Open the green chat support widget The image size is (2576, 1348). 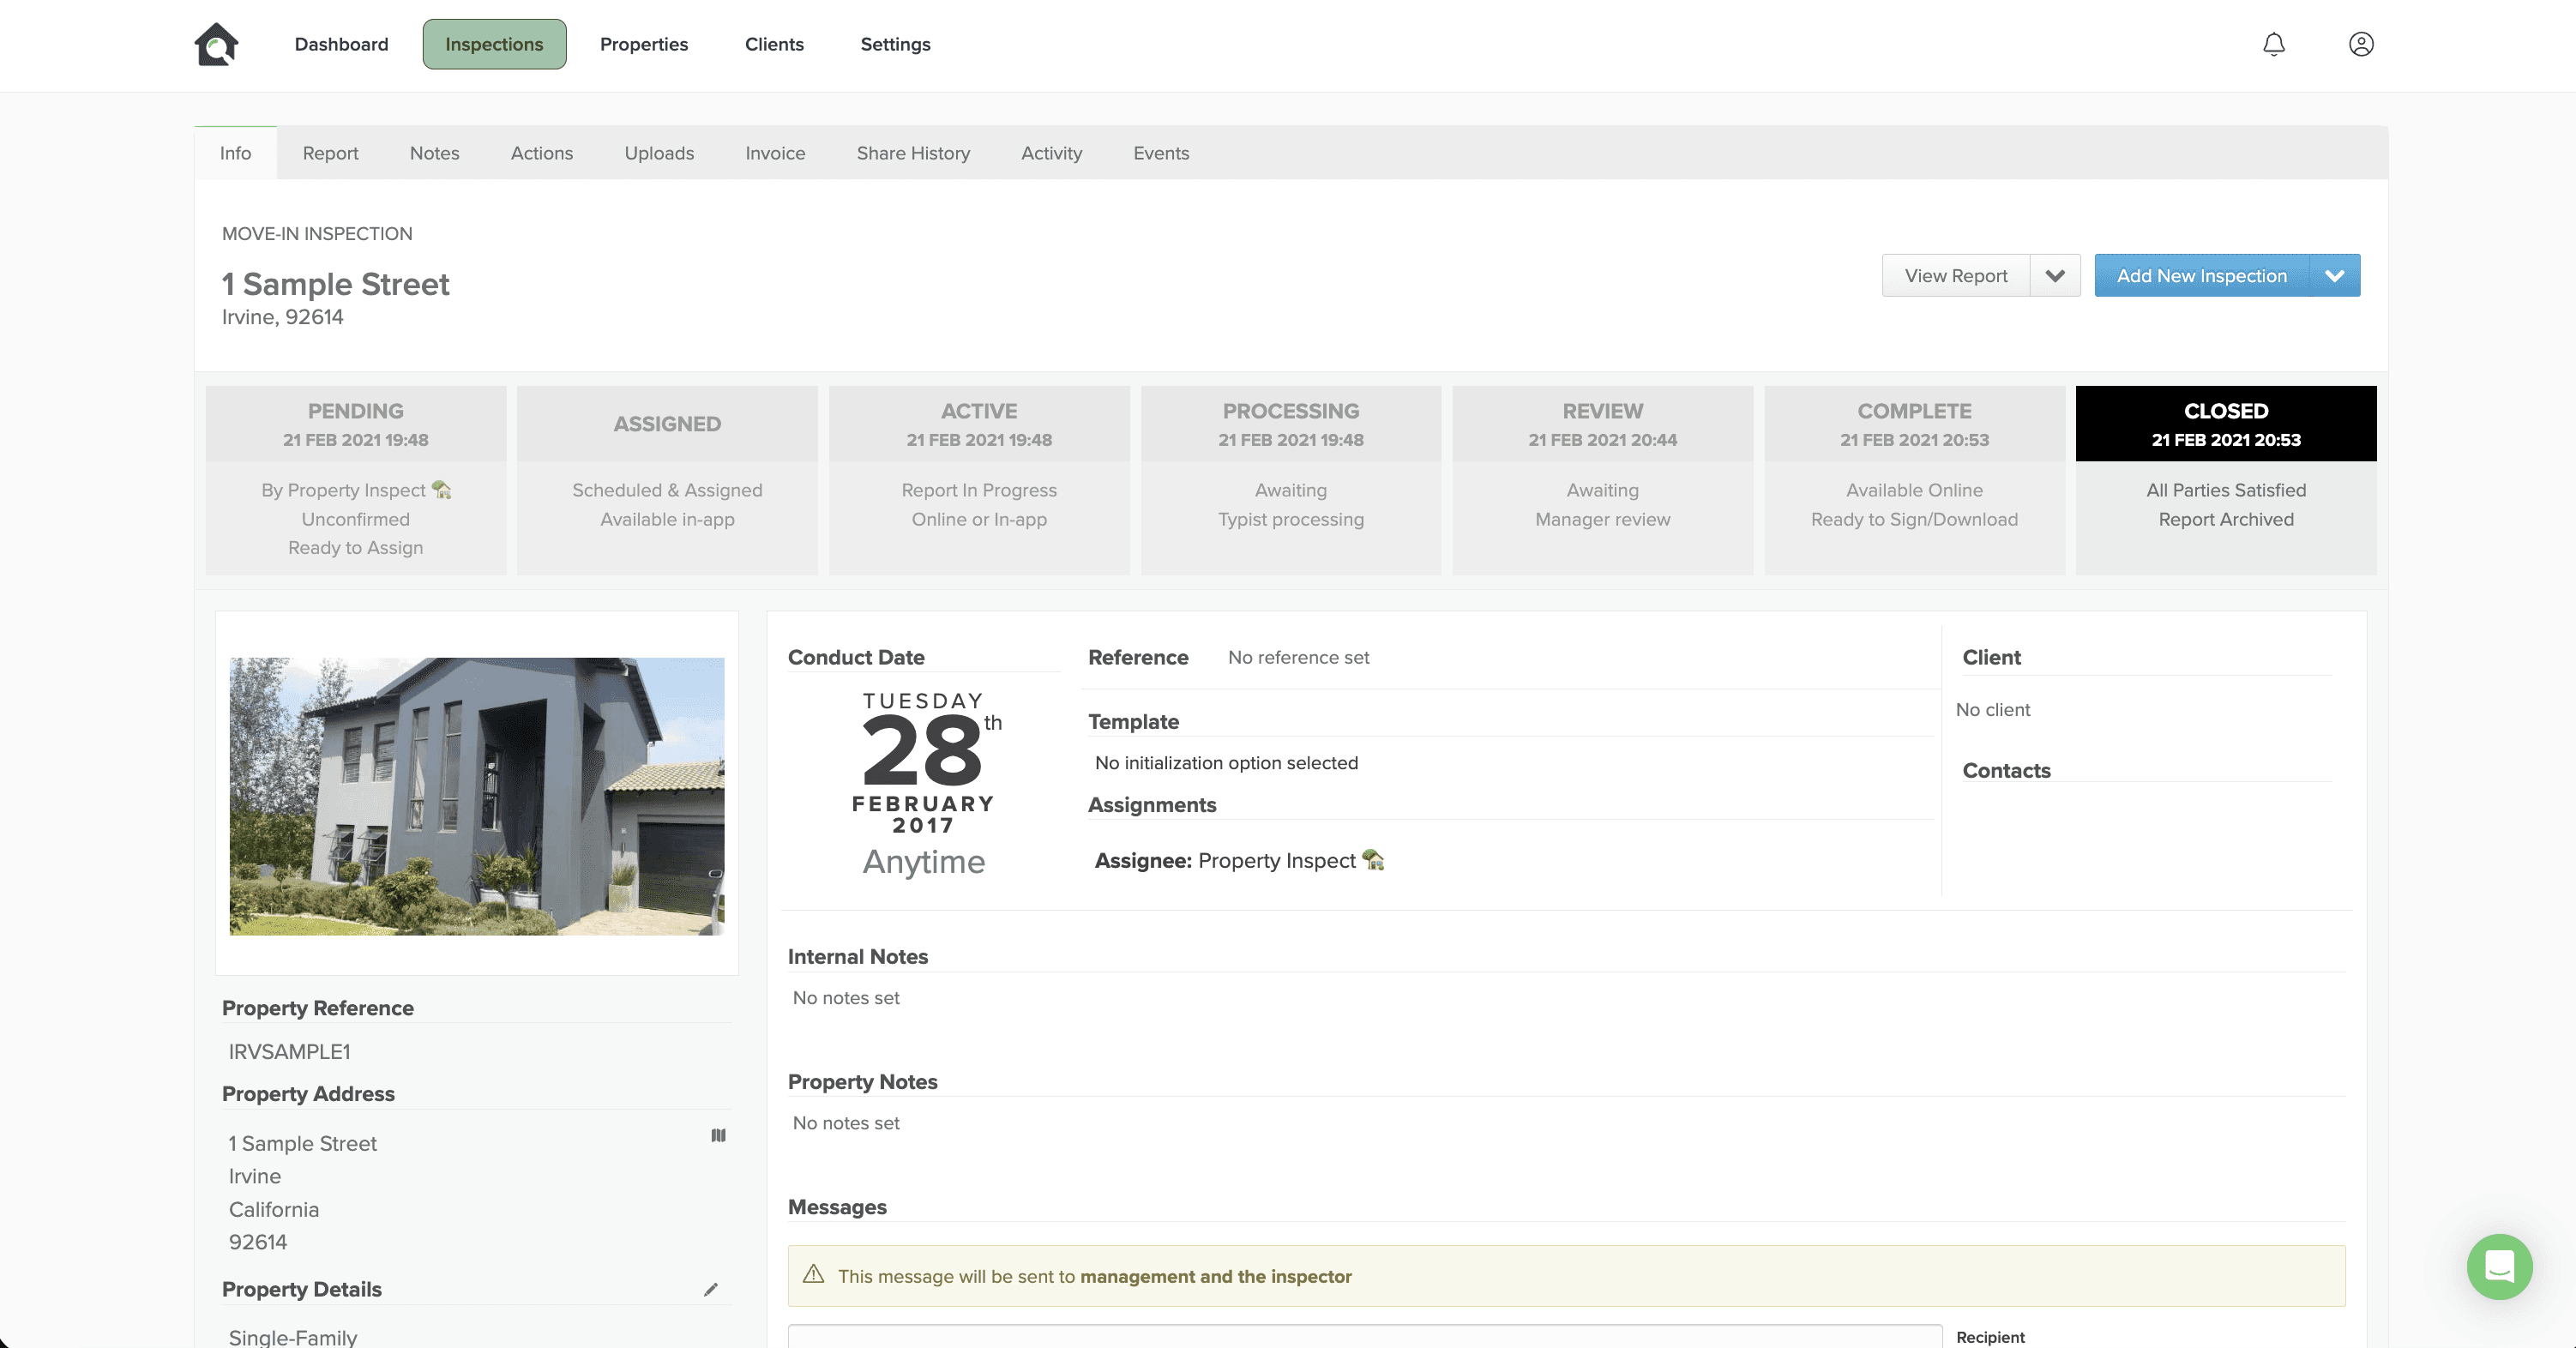pyautogui.click(x=2499, y=1266)
